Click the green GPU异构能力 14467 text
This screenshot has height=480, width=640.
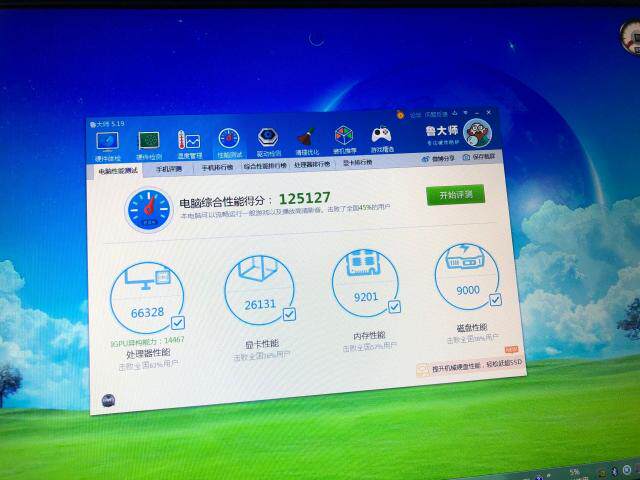(x=147, y=342)
